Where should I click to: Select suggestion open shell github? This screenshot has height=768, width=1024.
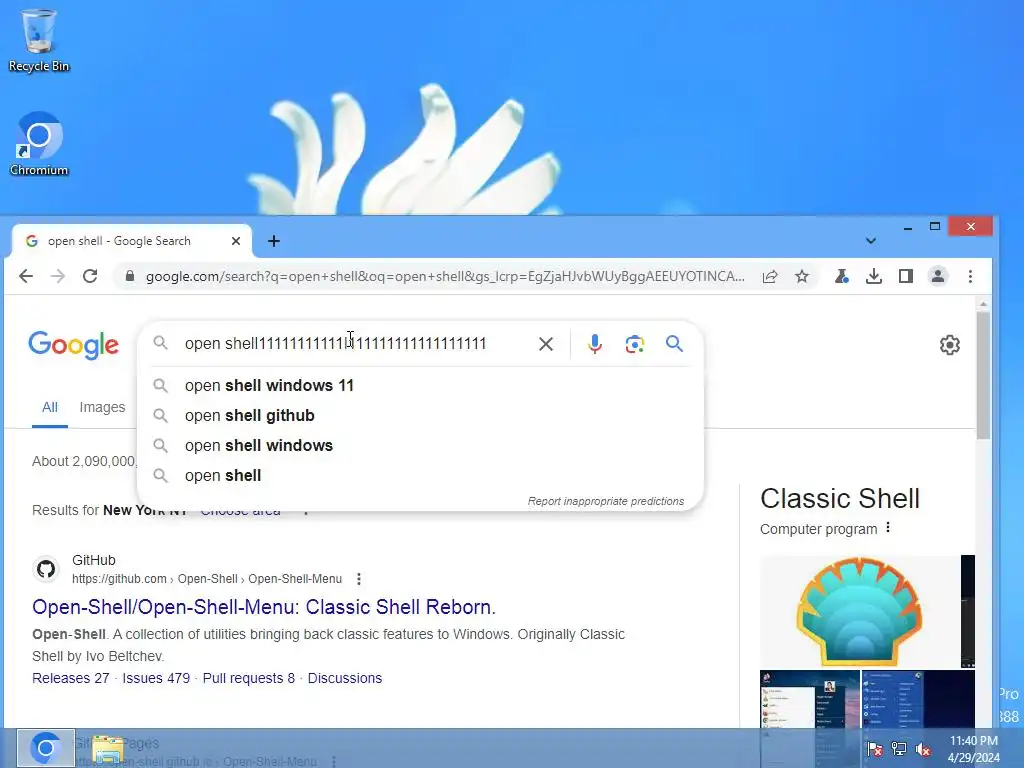[420, 415]
